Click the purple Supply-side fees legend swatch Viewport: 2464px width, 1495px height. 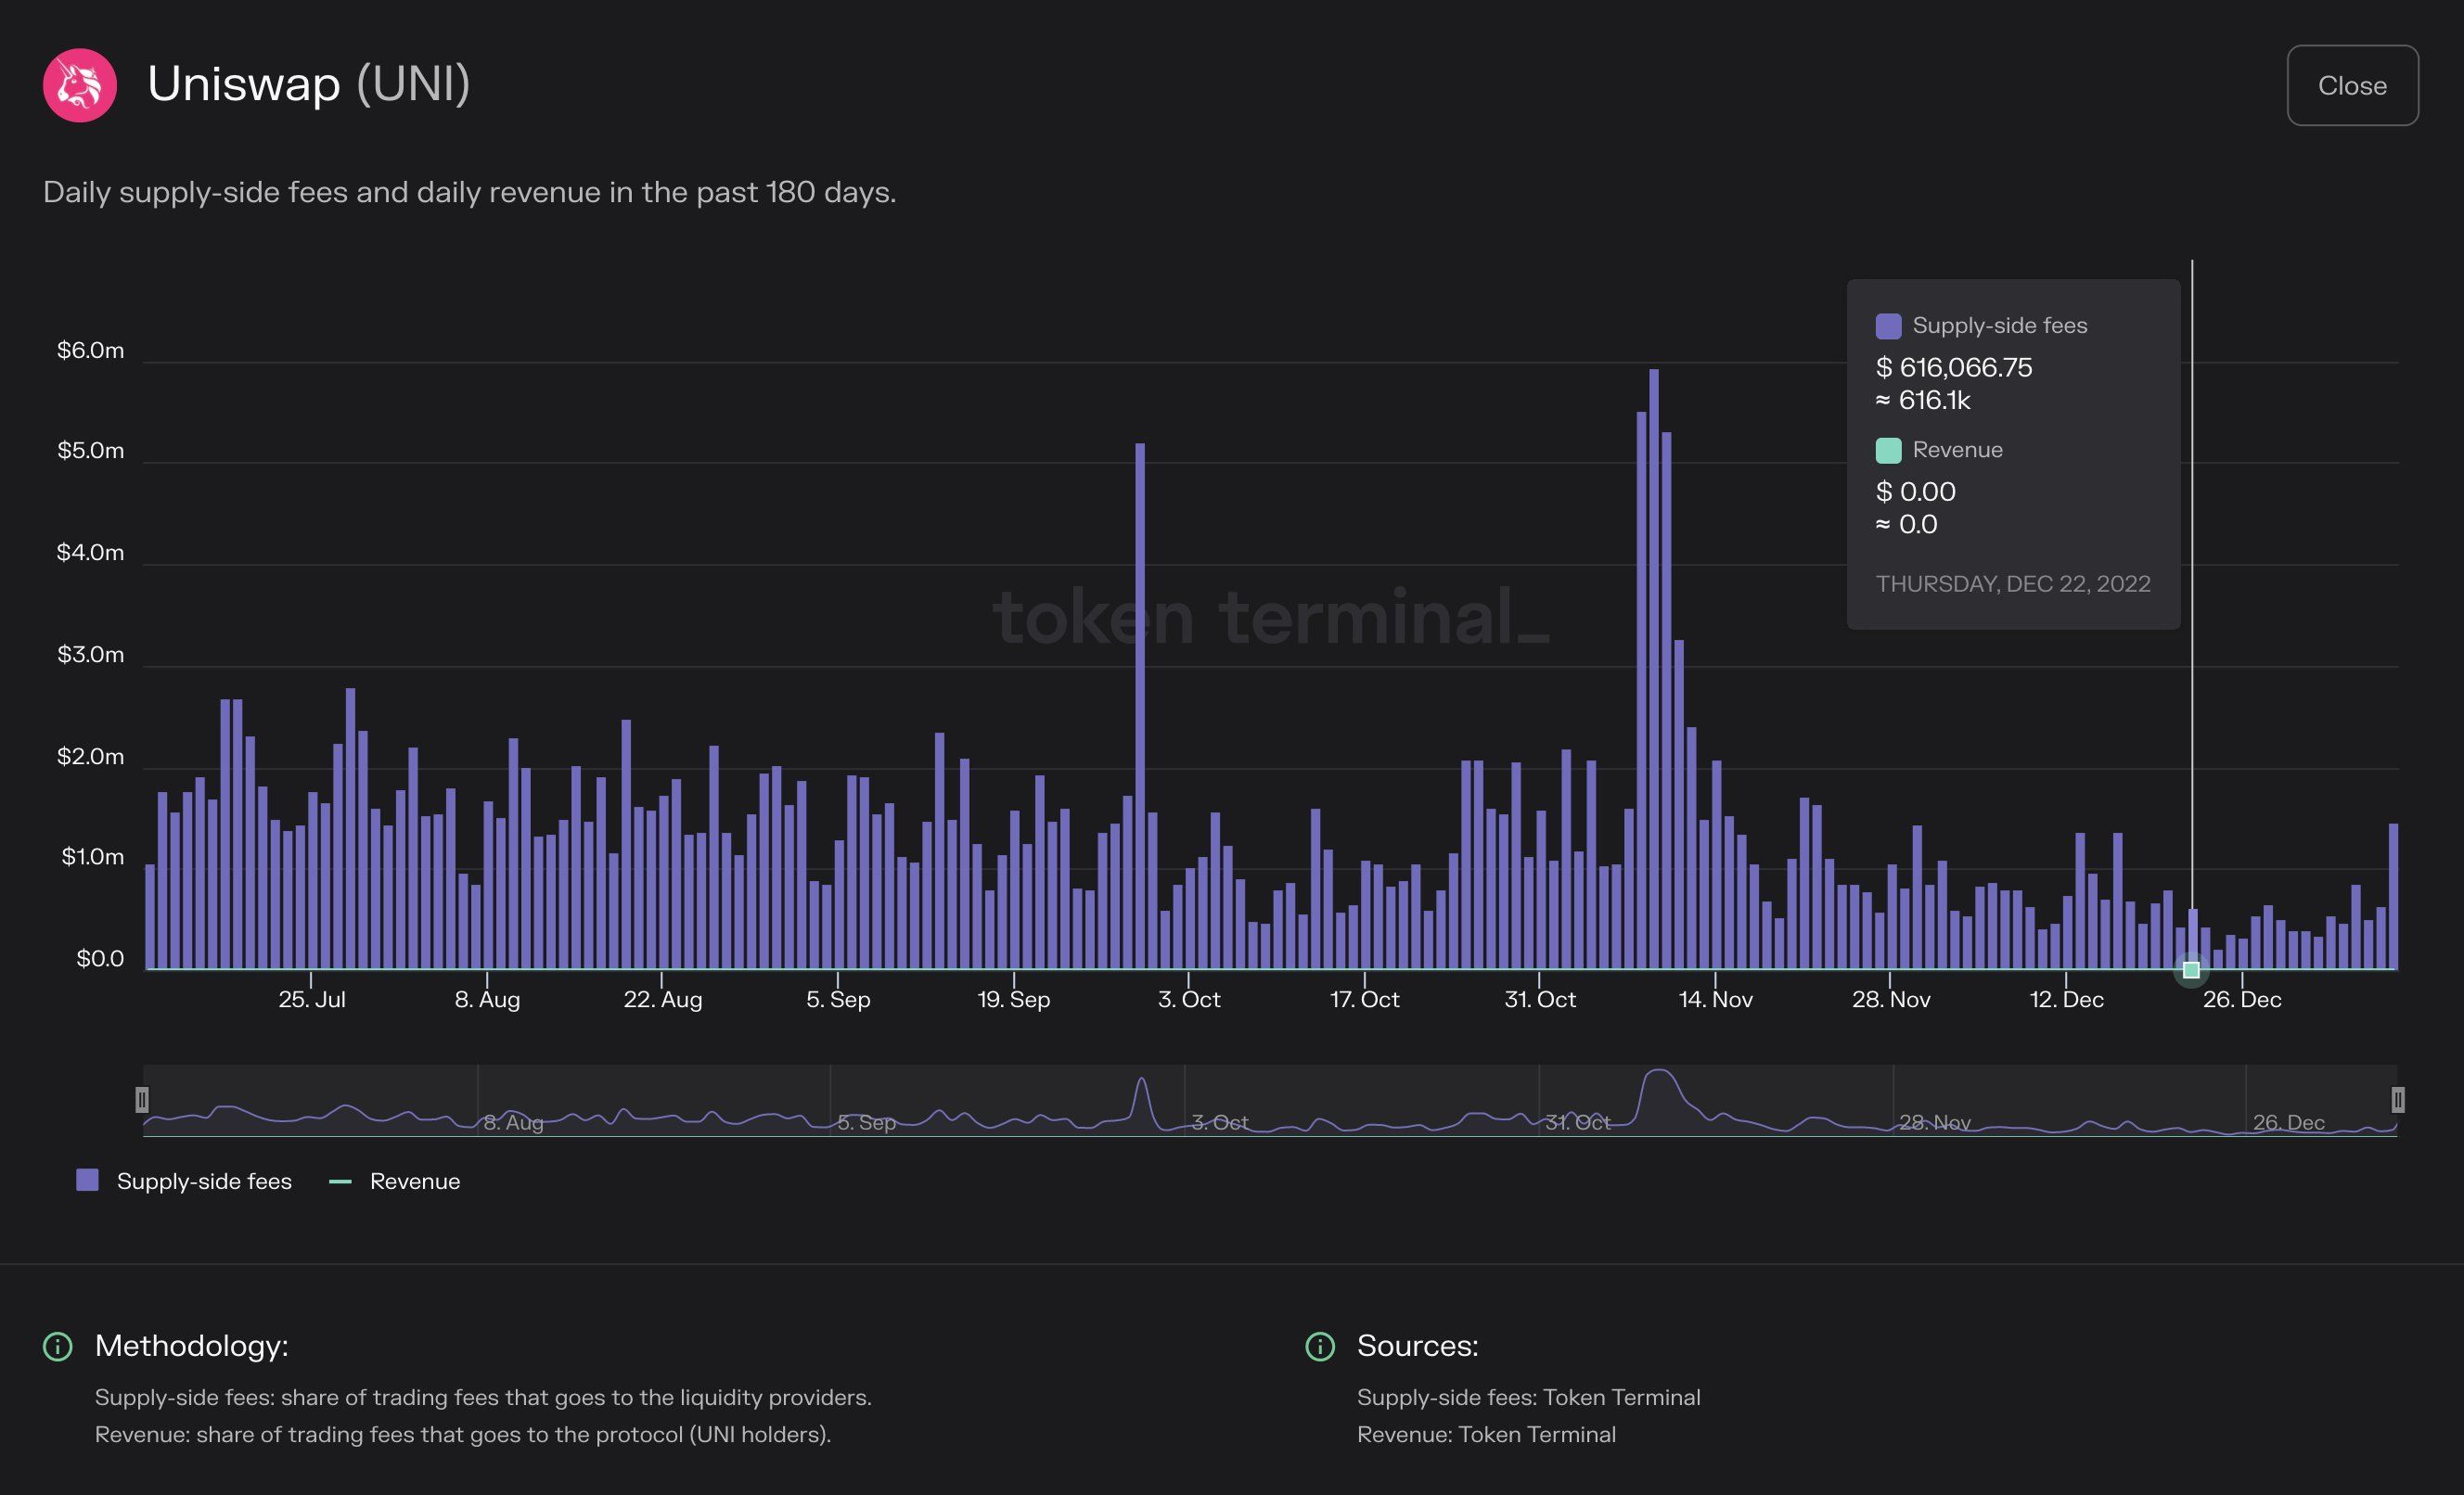[x=88, y=1180]
